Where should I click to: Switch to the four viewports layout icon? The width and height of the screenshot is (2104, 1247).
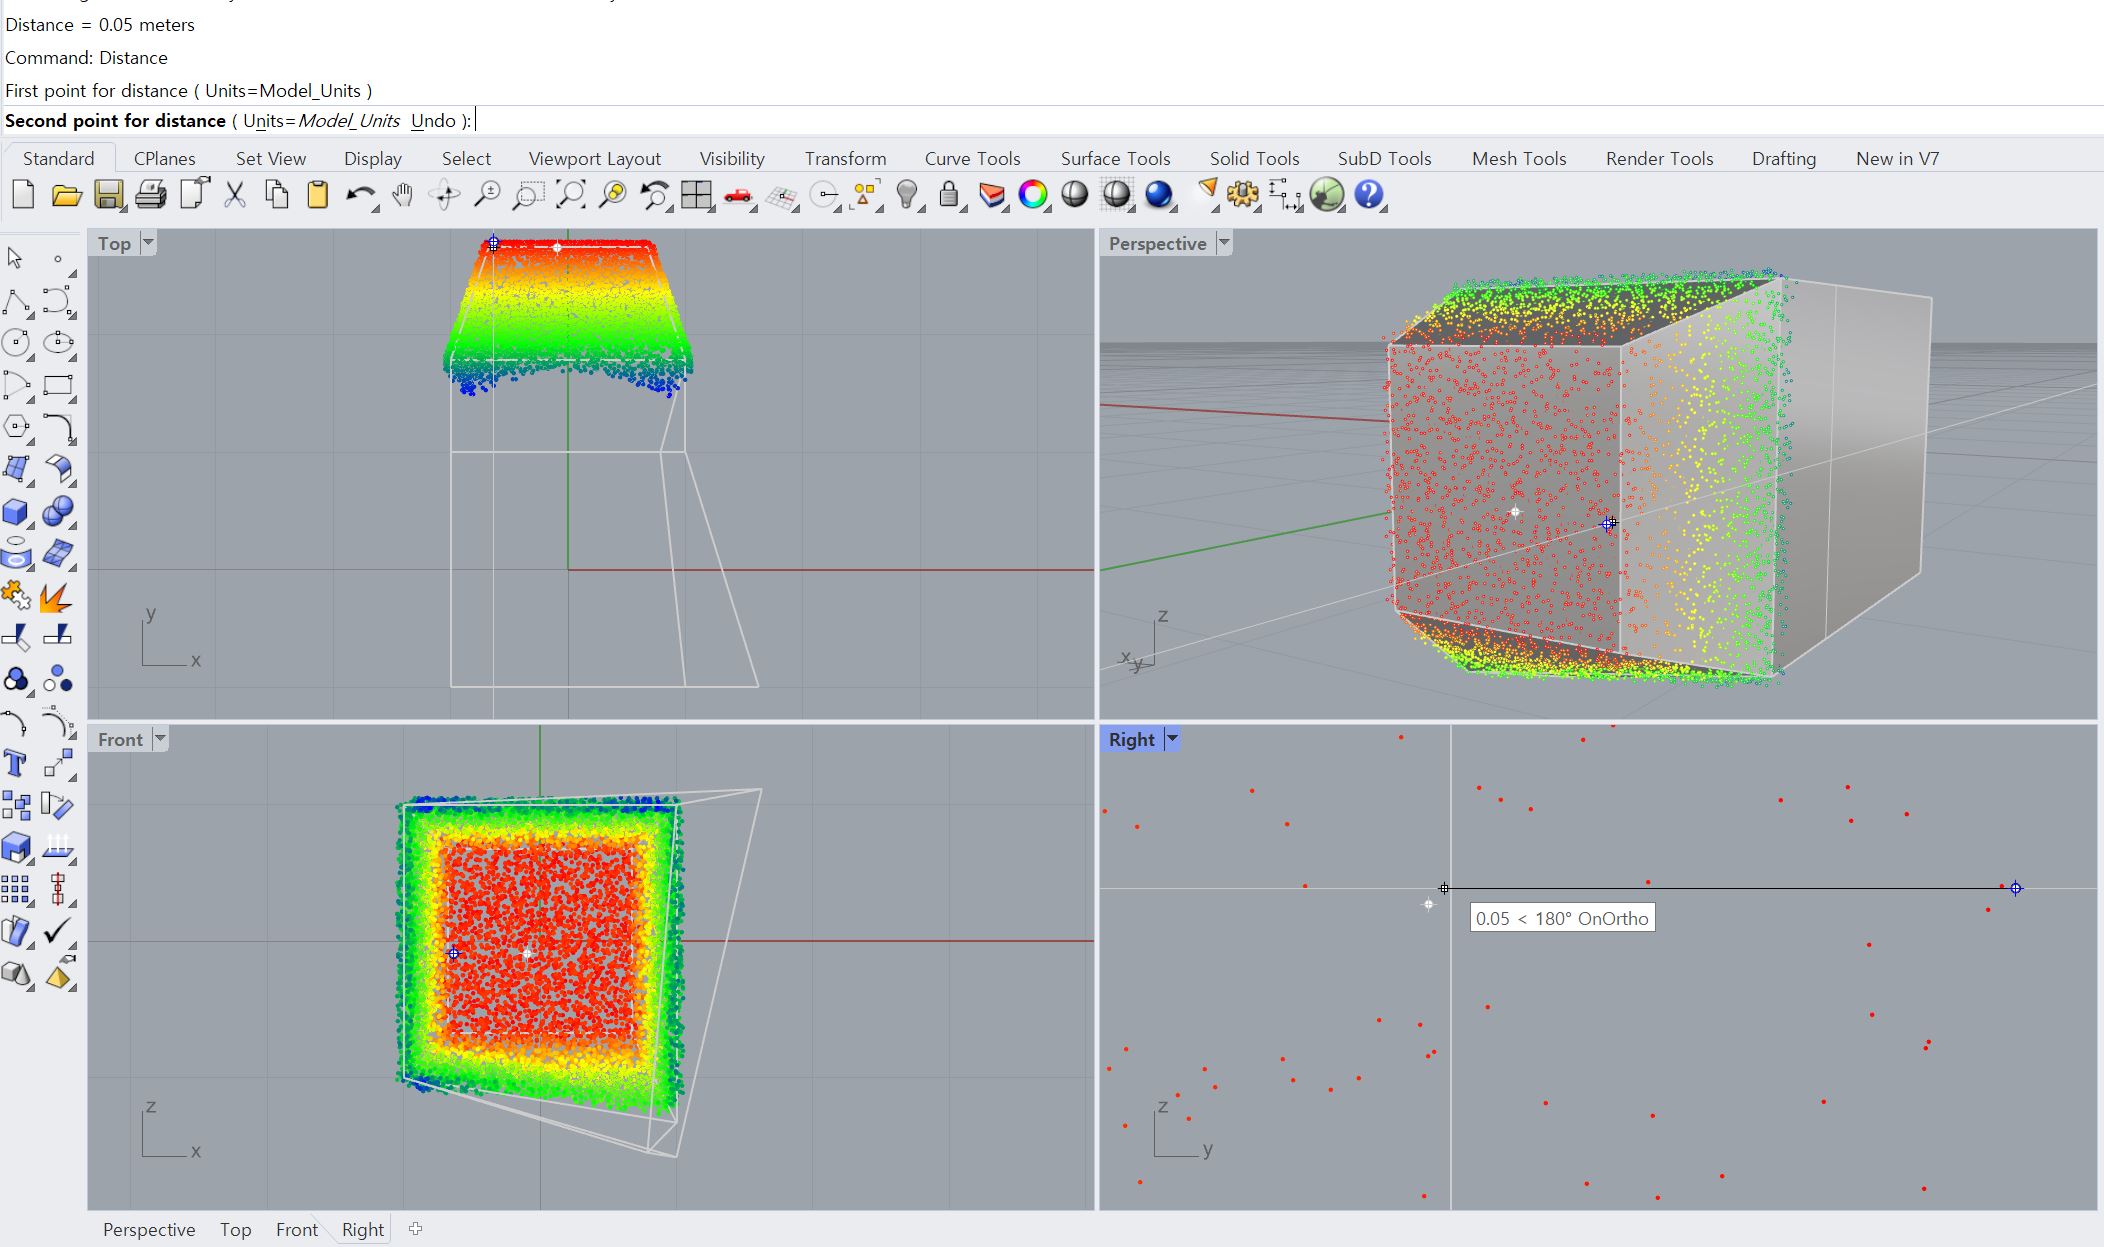696,194
